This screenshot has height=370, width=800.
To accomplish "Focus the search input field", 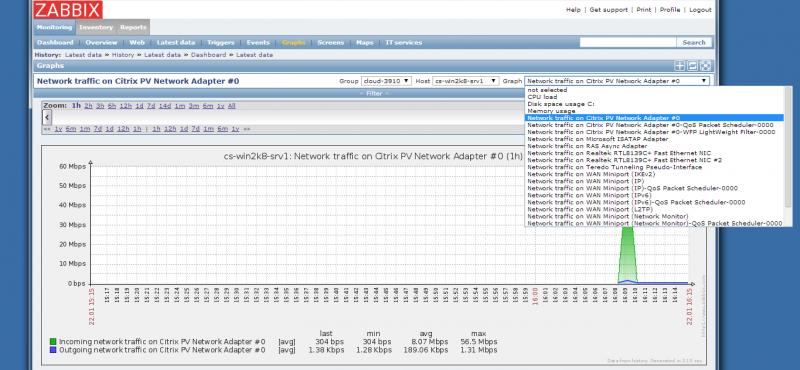I will click(628, 42).
